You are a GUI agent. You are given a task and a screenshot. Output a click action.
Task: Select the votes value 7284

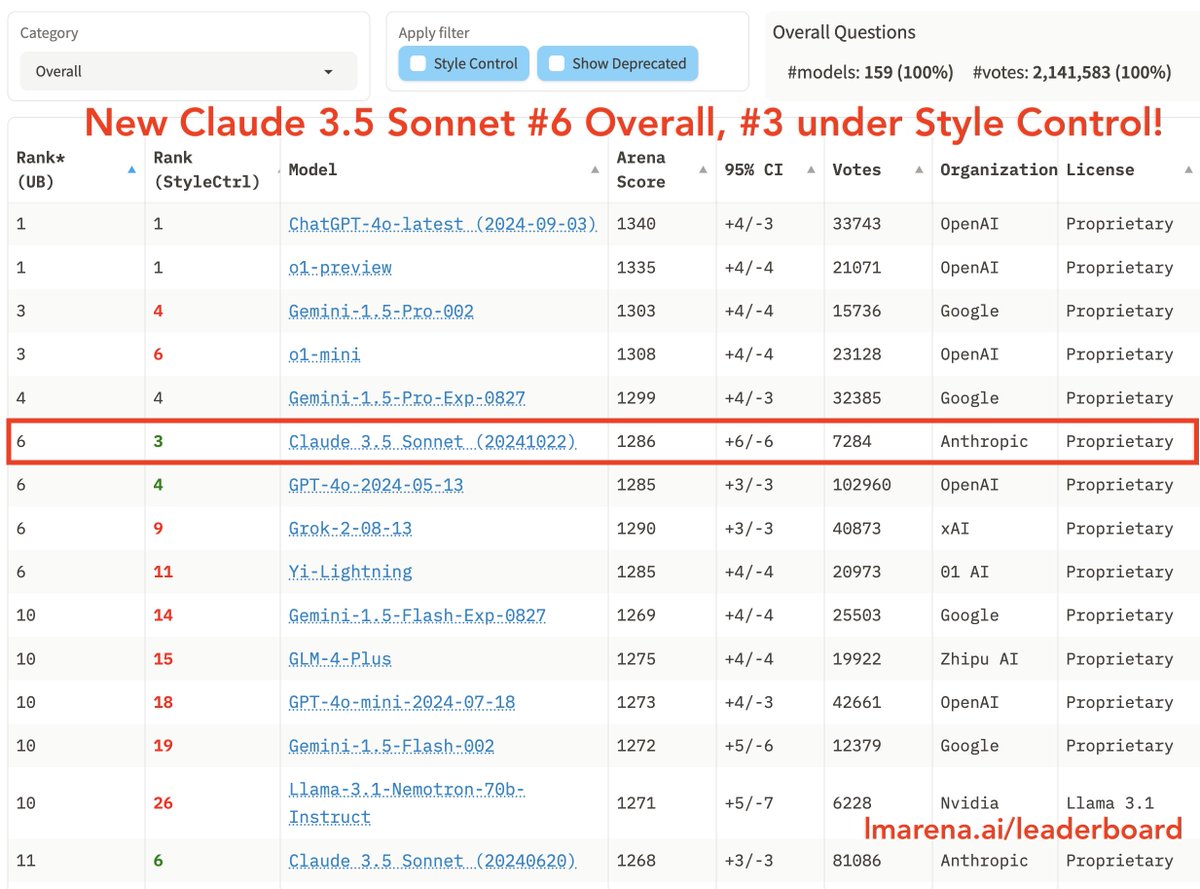[853, 442]
